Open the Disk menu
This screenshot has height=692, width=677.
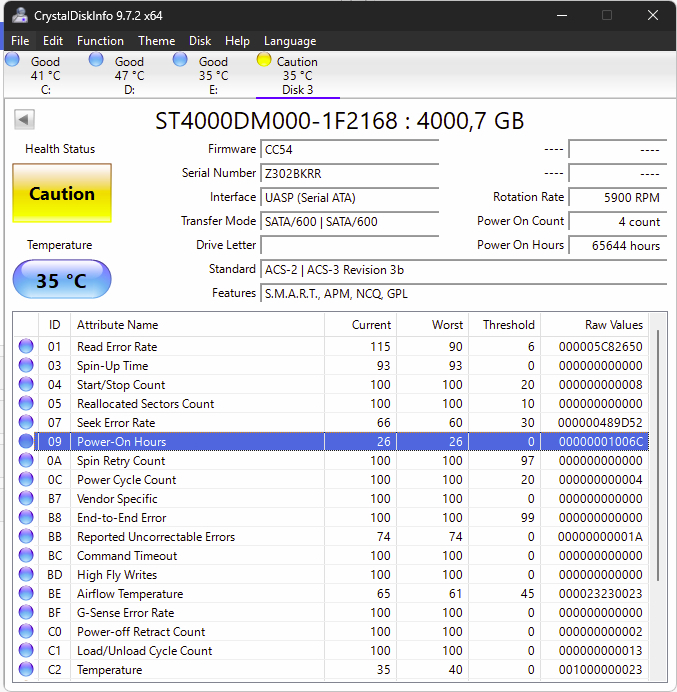point(200,41)
